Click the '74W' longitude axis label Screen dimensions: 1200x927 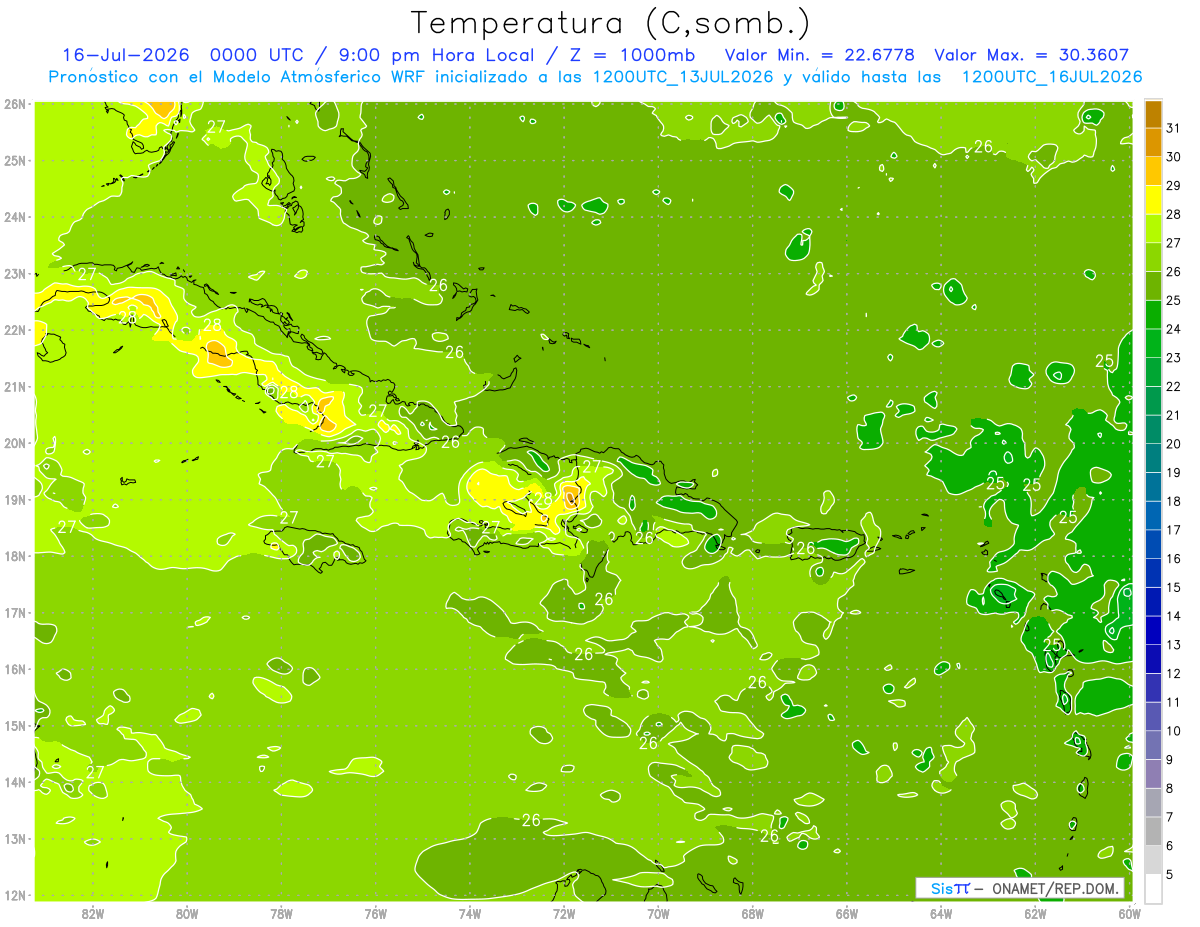click(x=470, y=913)
